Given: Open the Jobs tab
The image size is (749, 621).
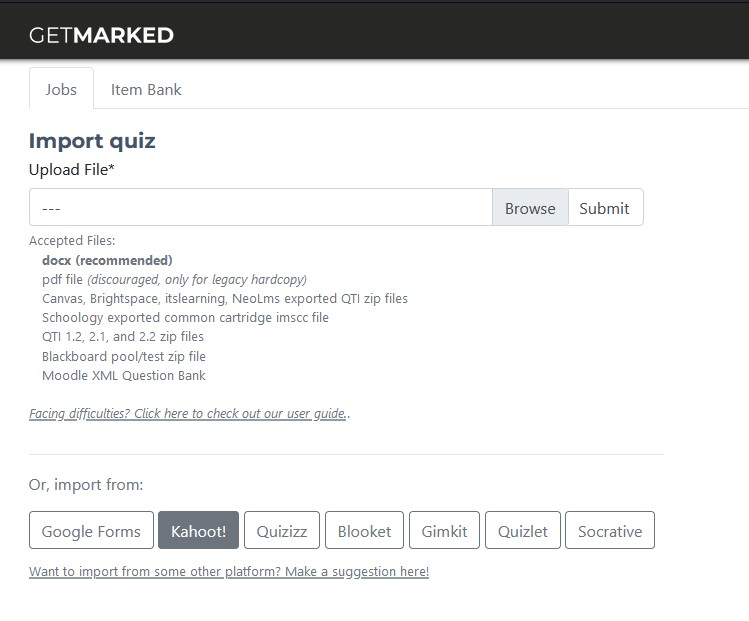Looking at the screenshot, I should (x=61, y=89).
